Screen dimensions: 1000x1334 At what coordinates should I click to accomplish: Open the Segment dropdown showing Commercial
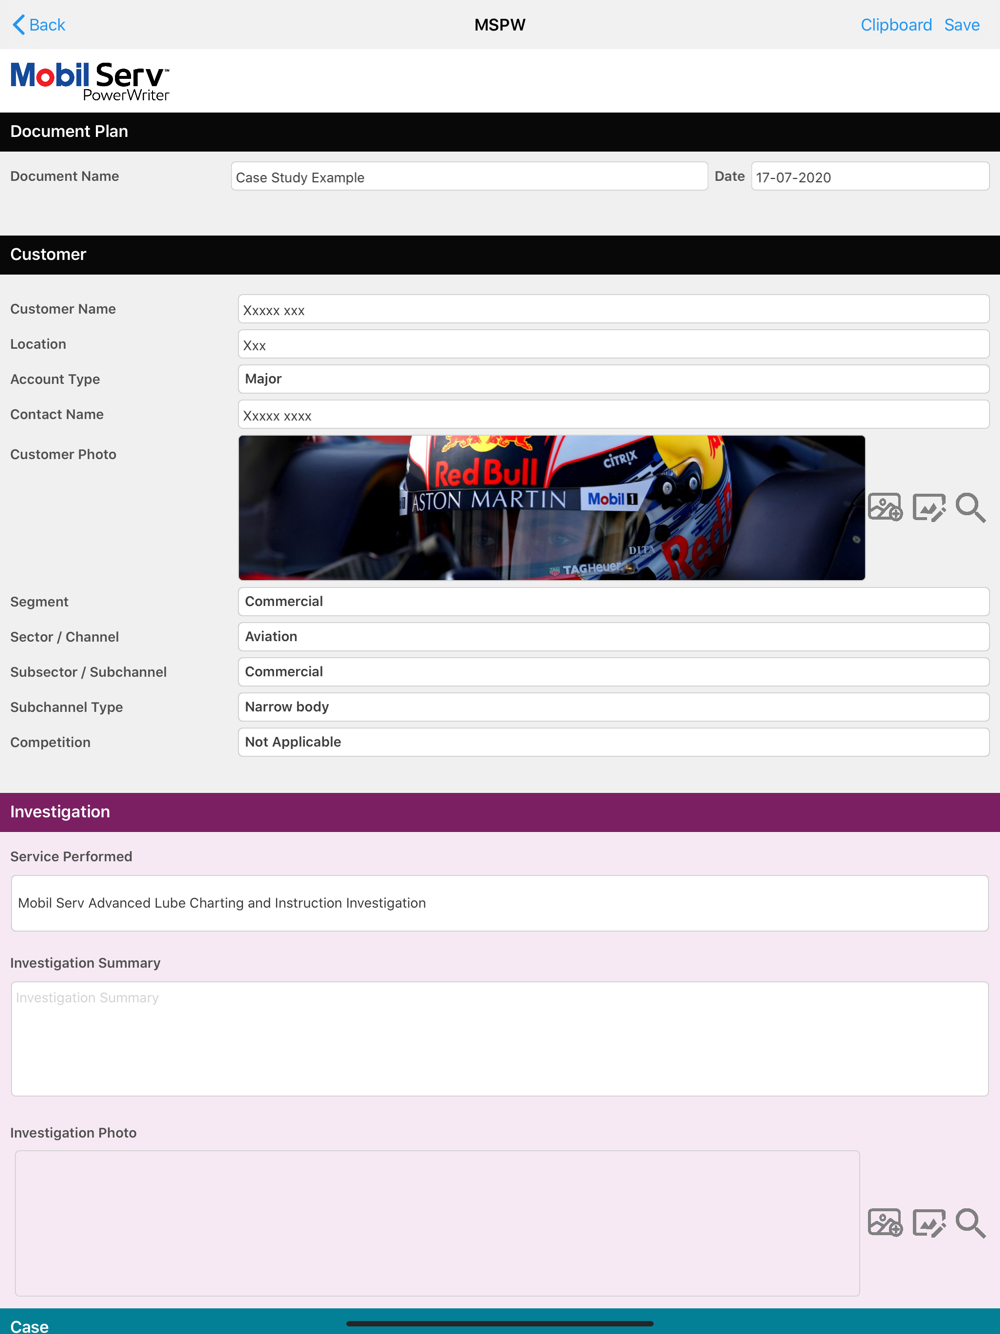tap(613, 602)
